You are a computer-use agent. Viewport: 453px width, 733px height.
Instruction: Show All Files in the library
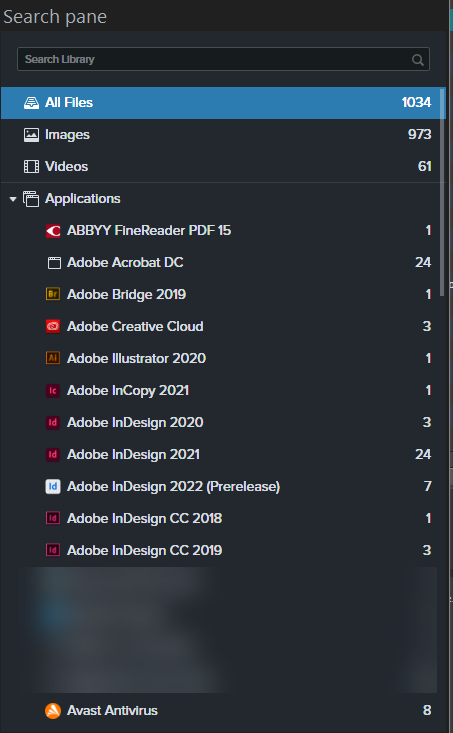click(223, 102)
